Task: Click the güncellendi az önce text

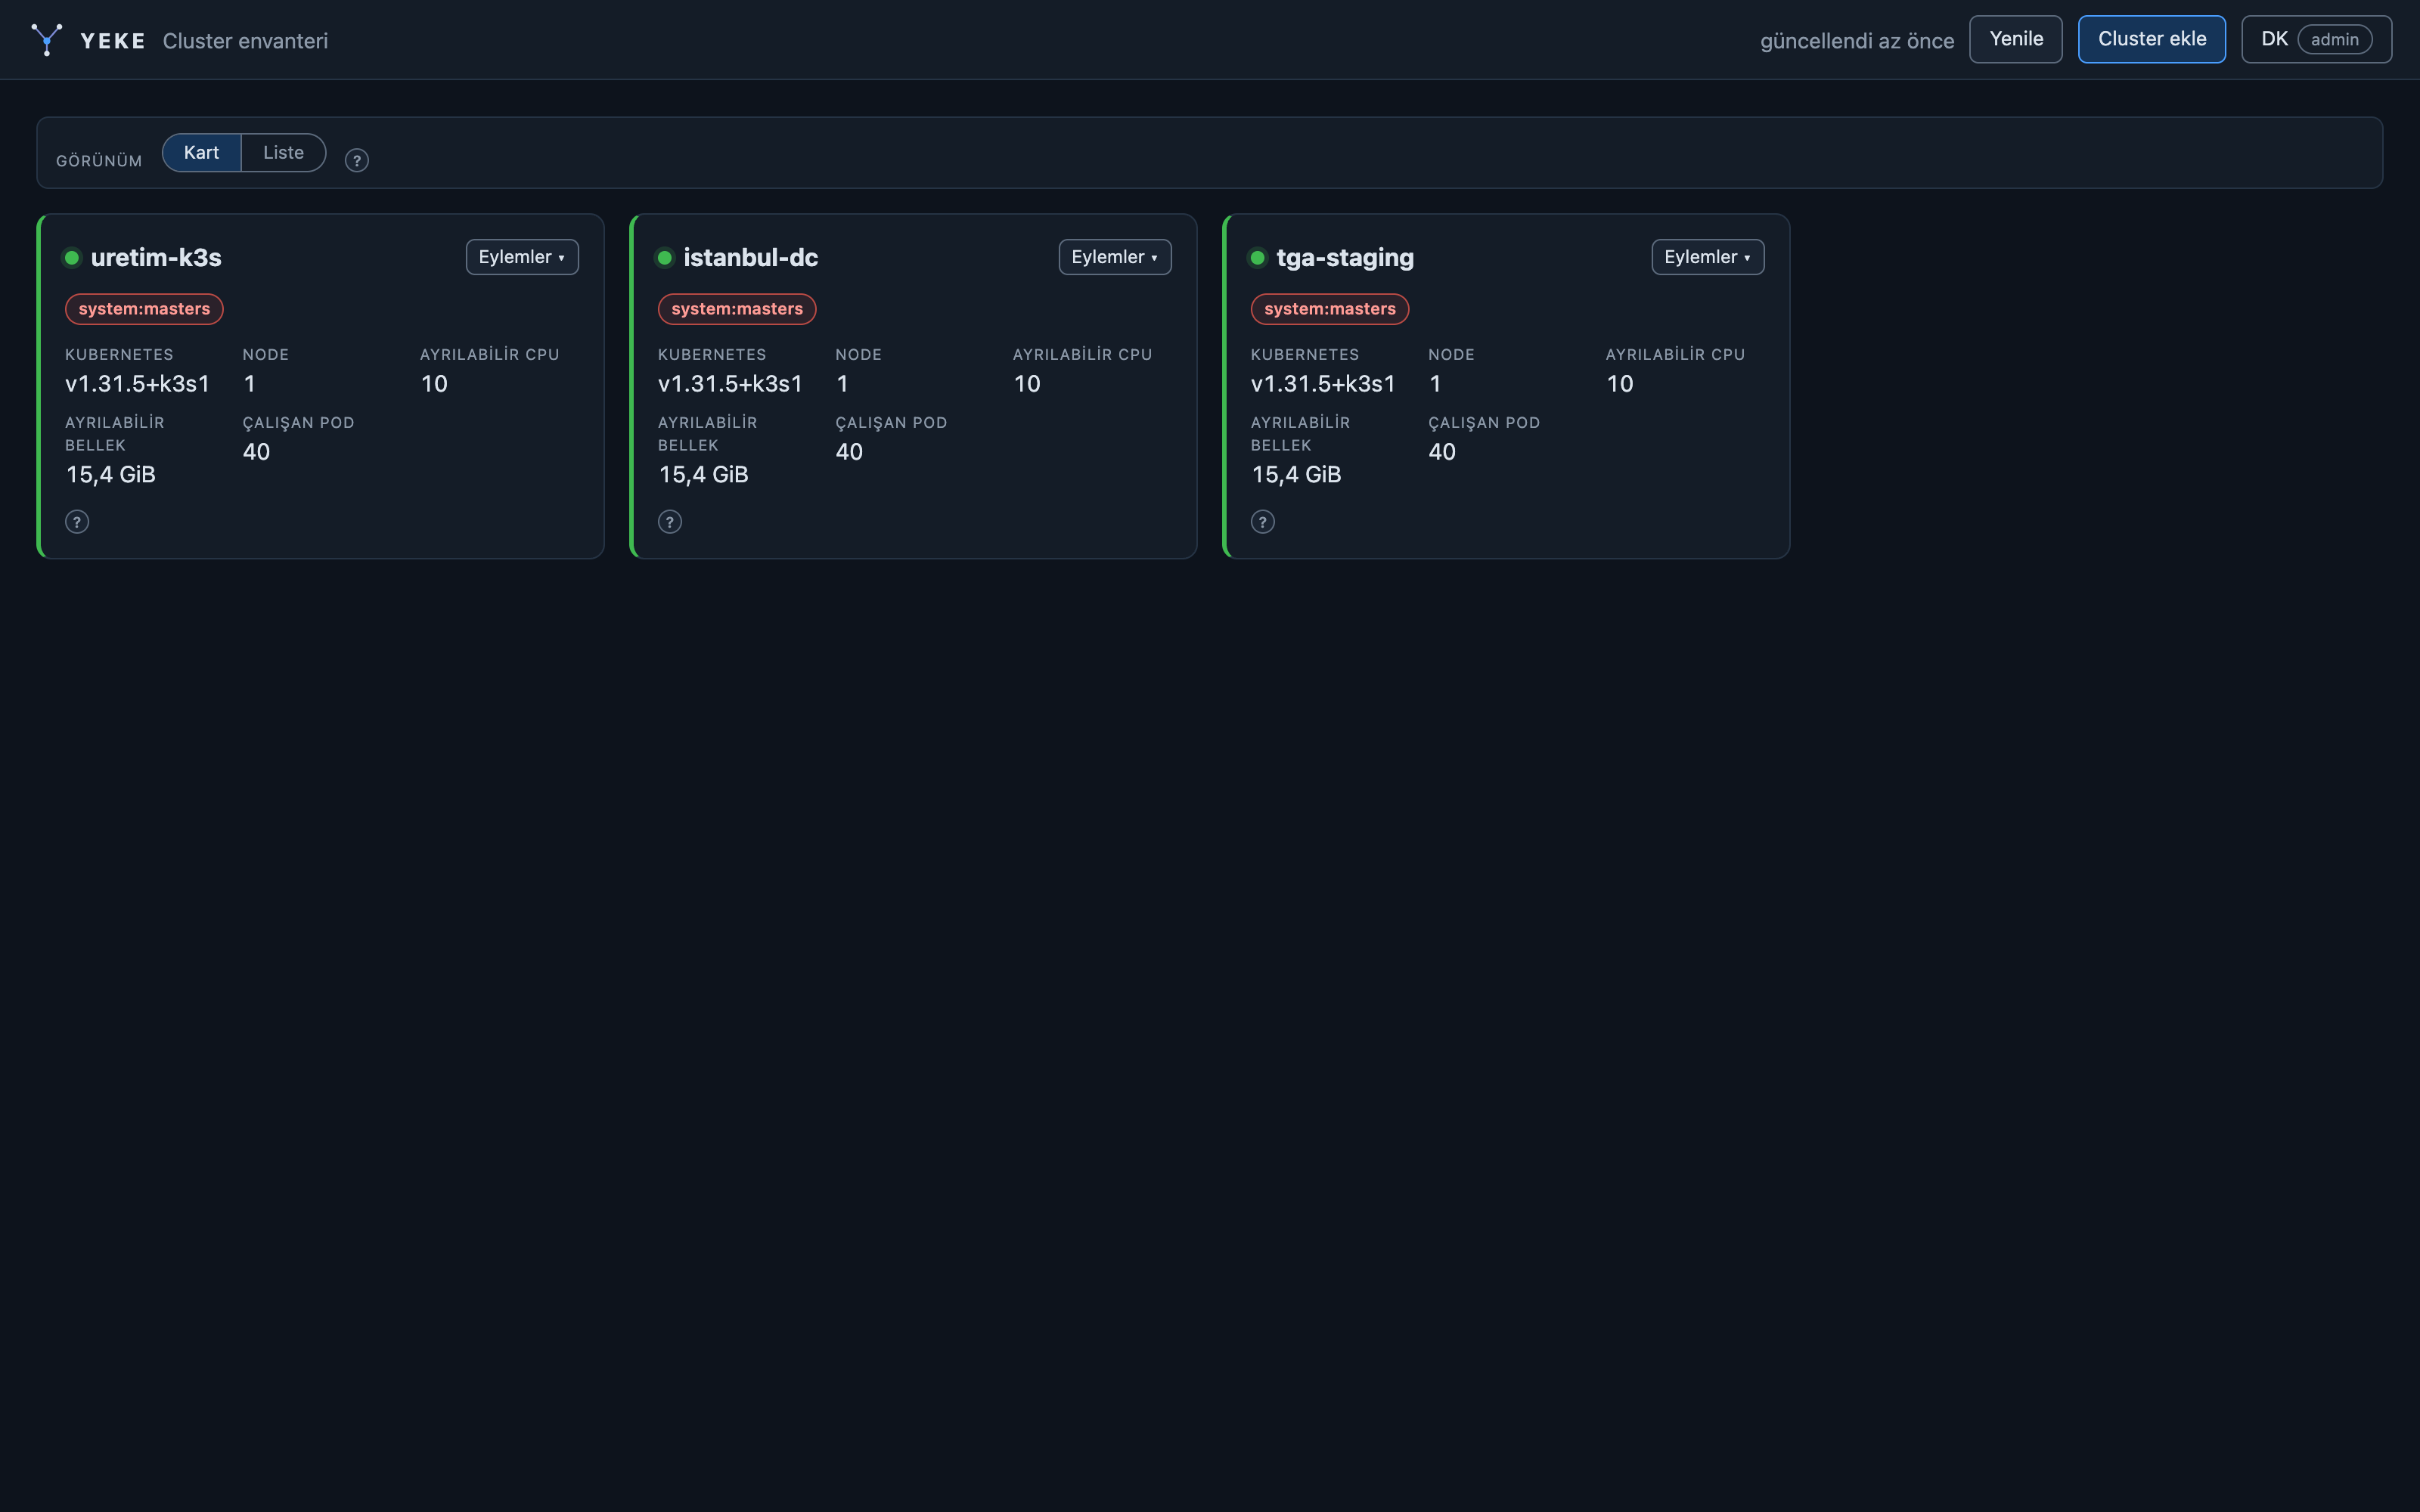Action: point(1857,41)
